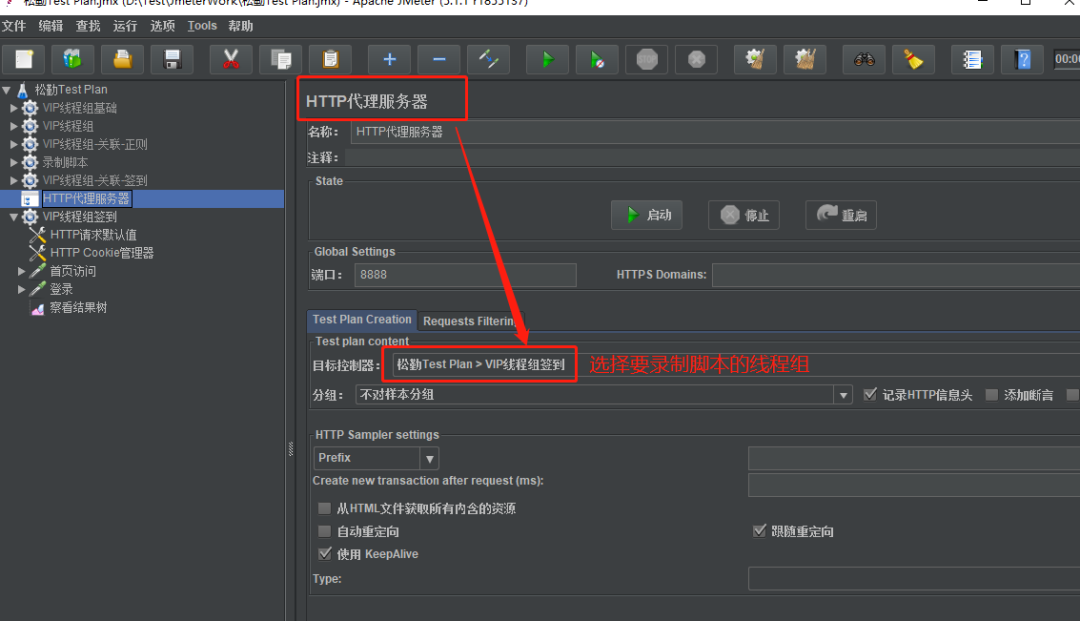
Task: Save the test plan with floppy icon
Action: pos(172,59)
